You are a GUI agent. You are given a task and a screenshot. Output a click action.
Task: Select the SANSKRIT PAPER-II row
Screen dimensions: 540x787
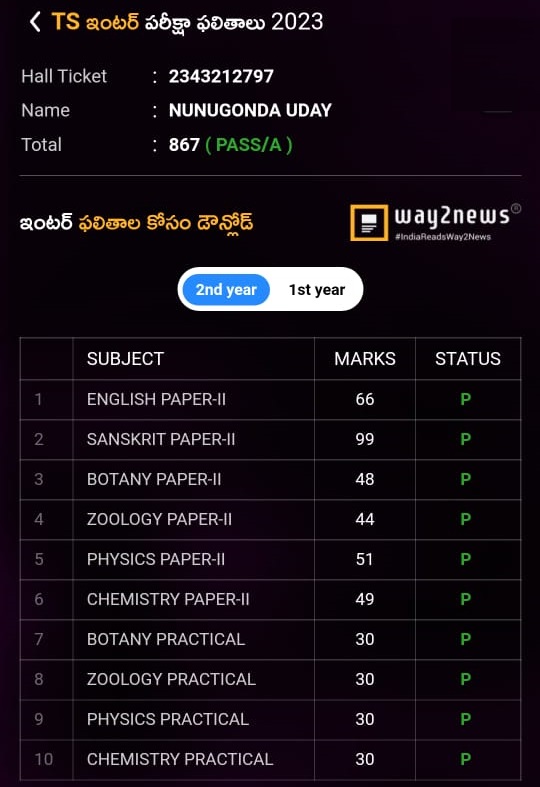coord(271,440)
